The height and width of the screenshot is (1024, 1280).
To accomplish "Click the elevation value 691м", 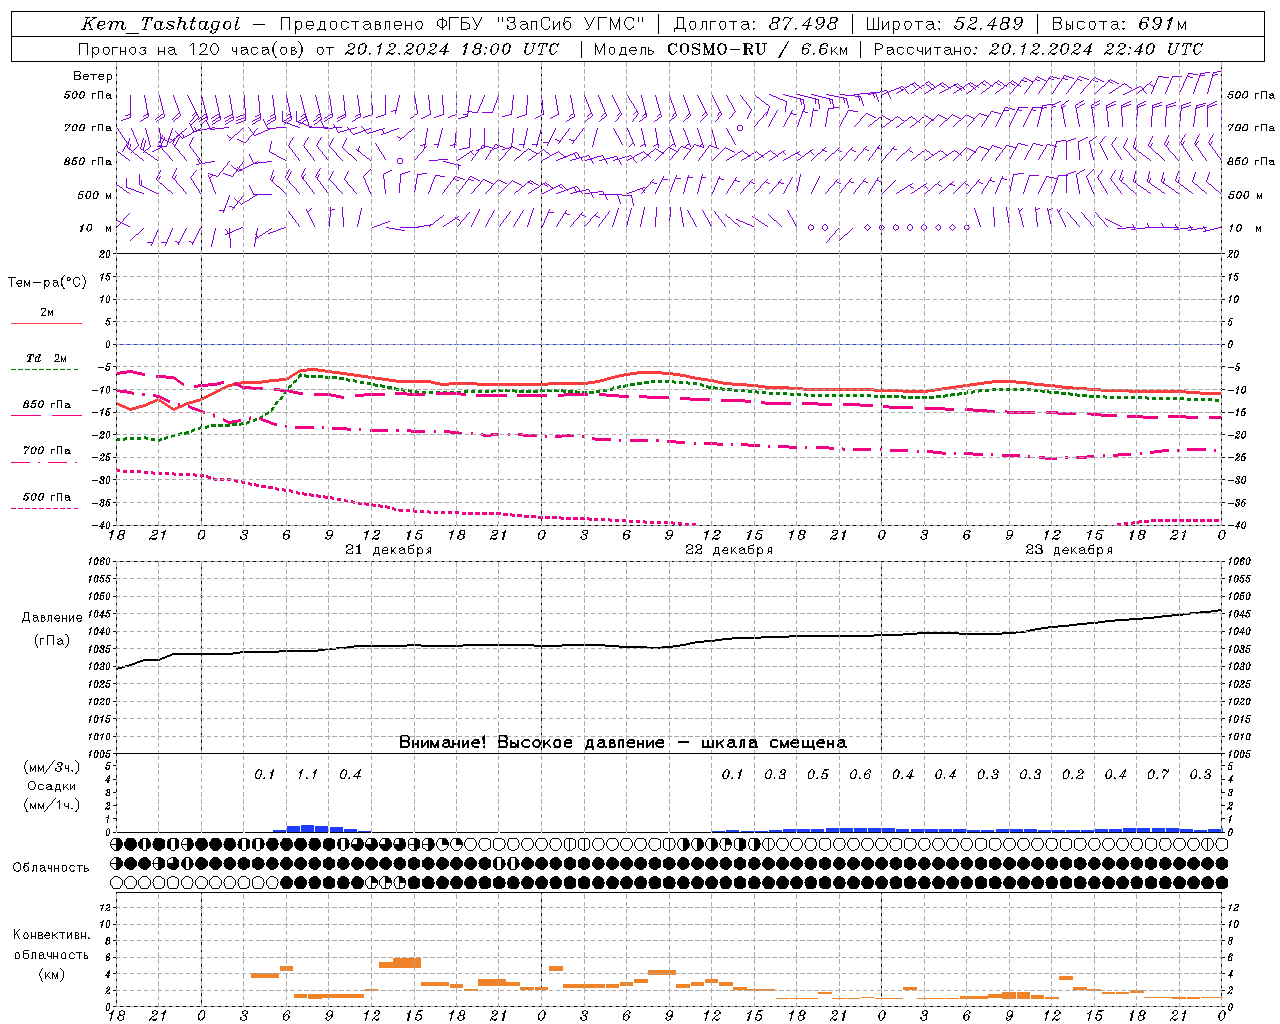I will tap(1162, 24).
